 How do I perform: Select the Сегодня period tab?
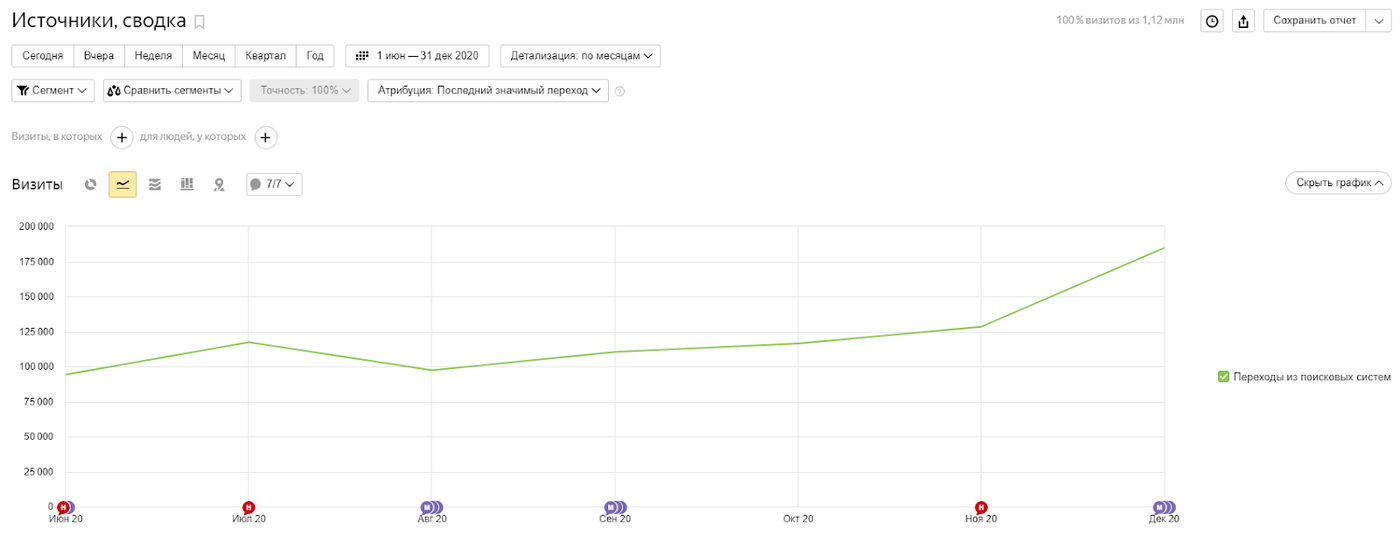(43, 56)
